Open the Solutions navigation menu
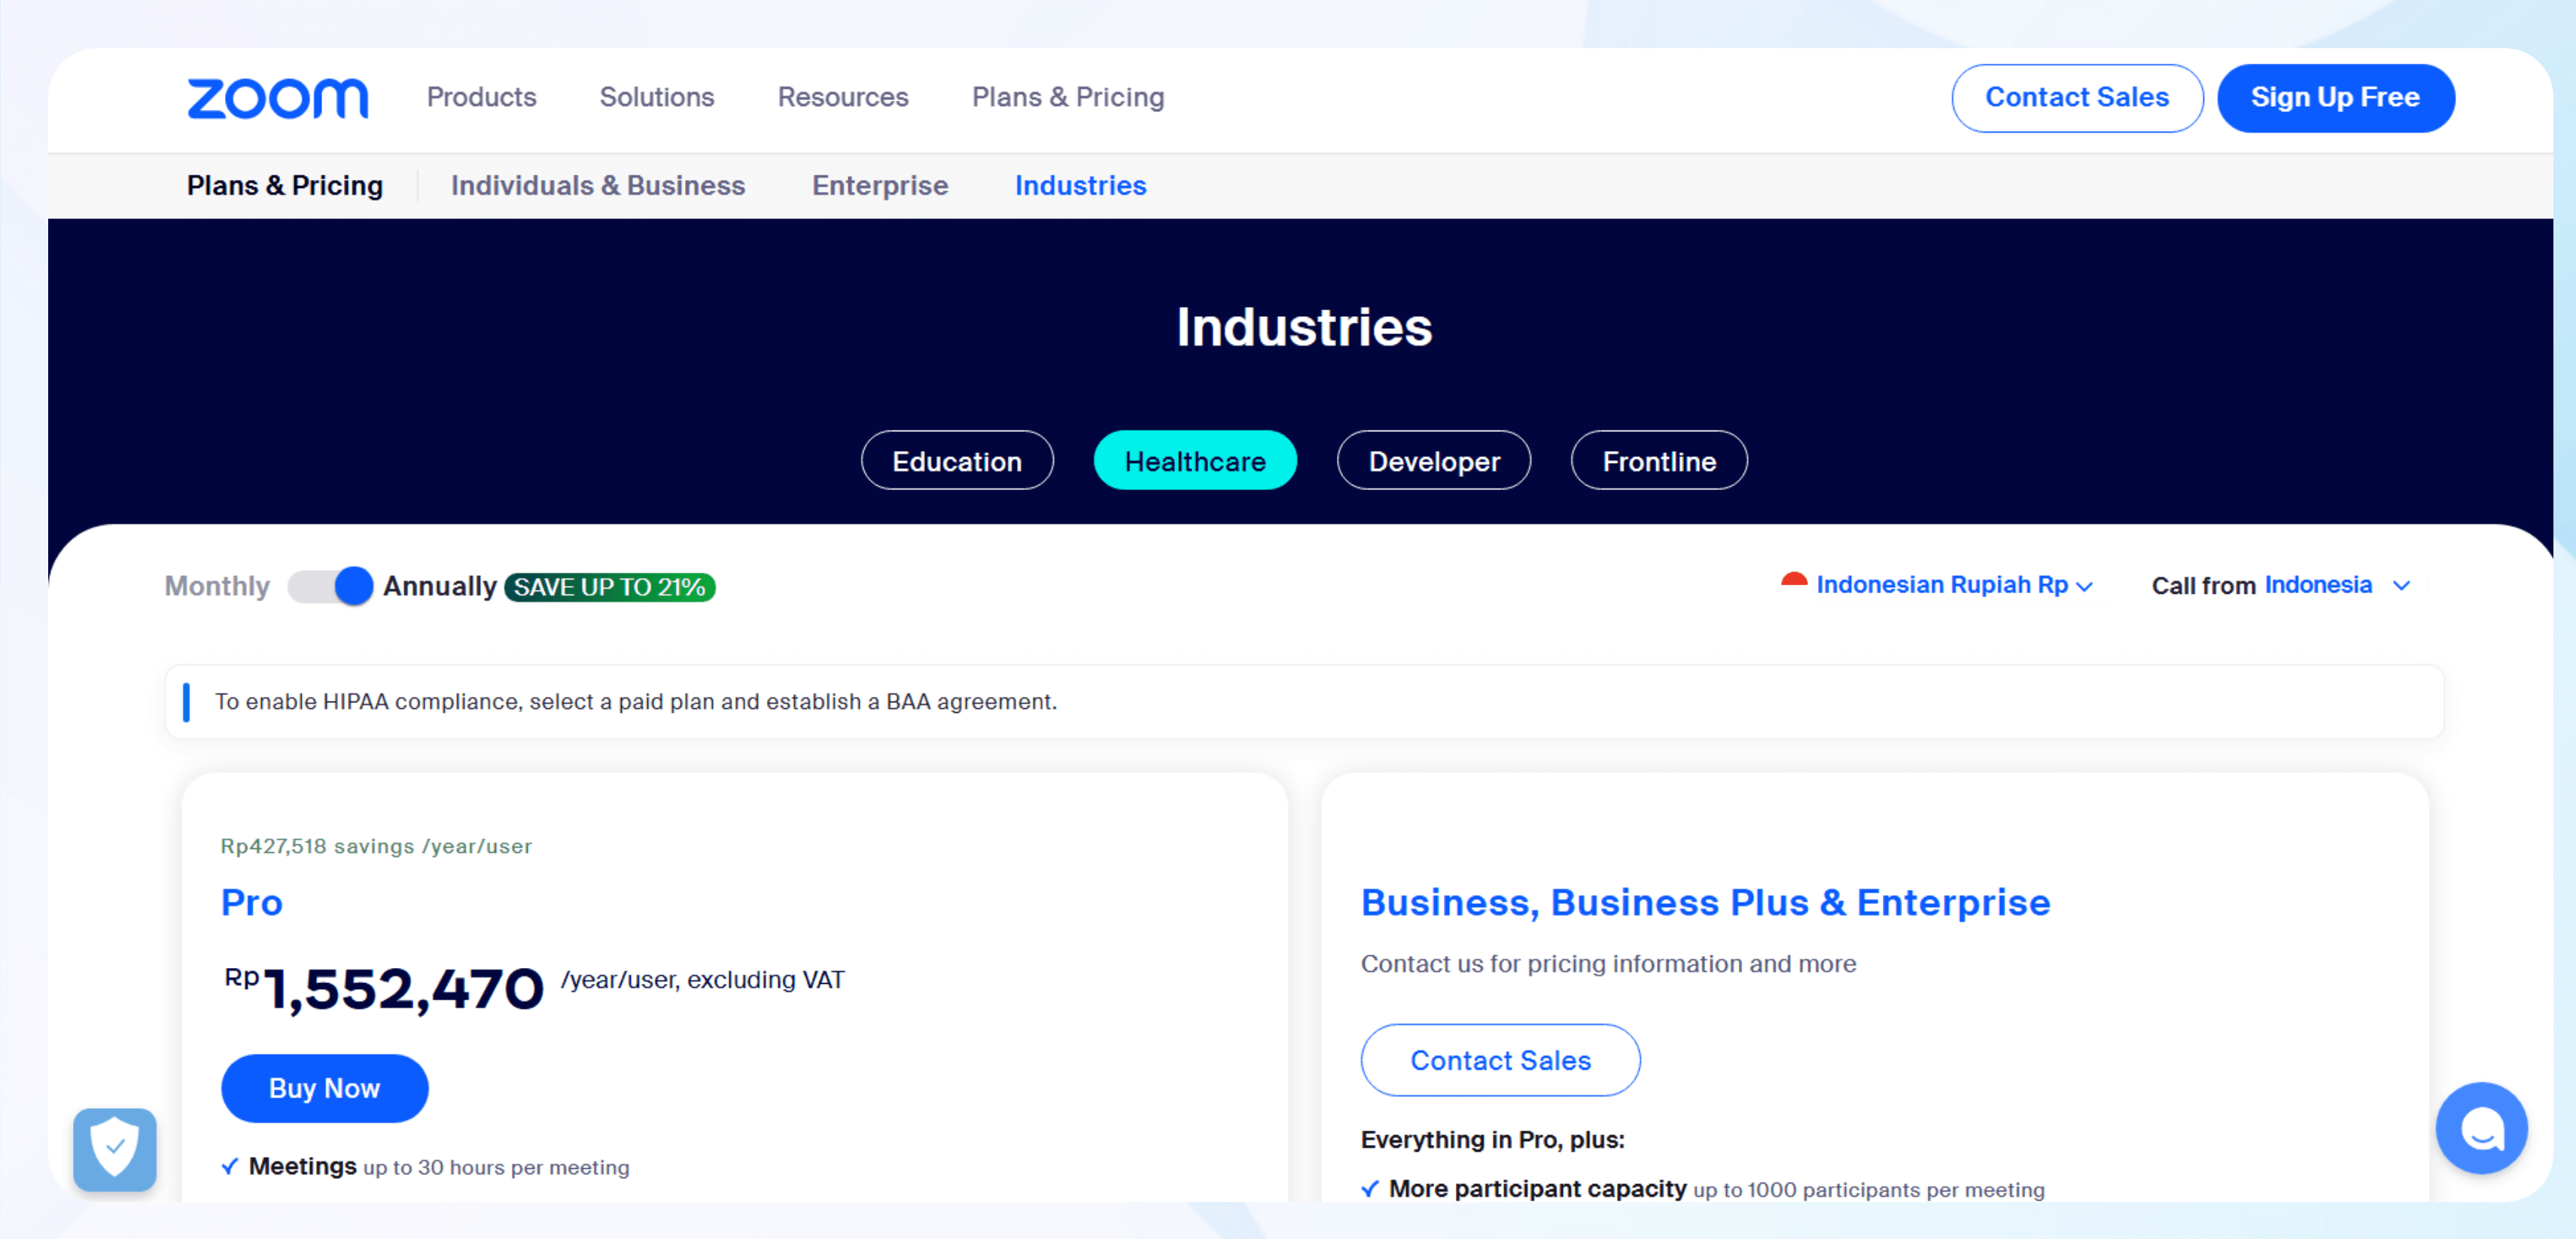The image size is (2576, 1239). [656, 97]
